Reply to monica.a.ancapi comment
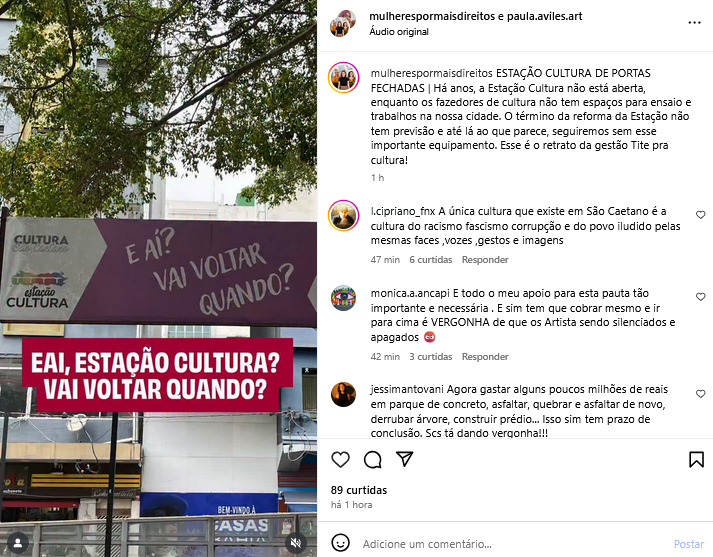The image size is (713, 557). (x=485, y=356)
